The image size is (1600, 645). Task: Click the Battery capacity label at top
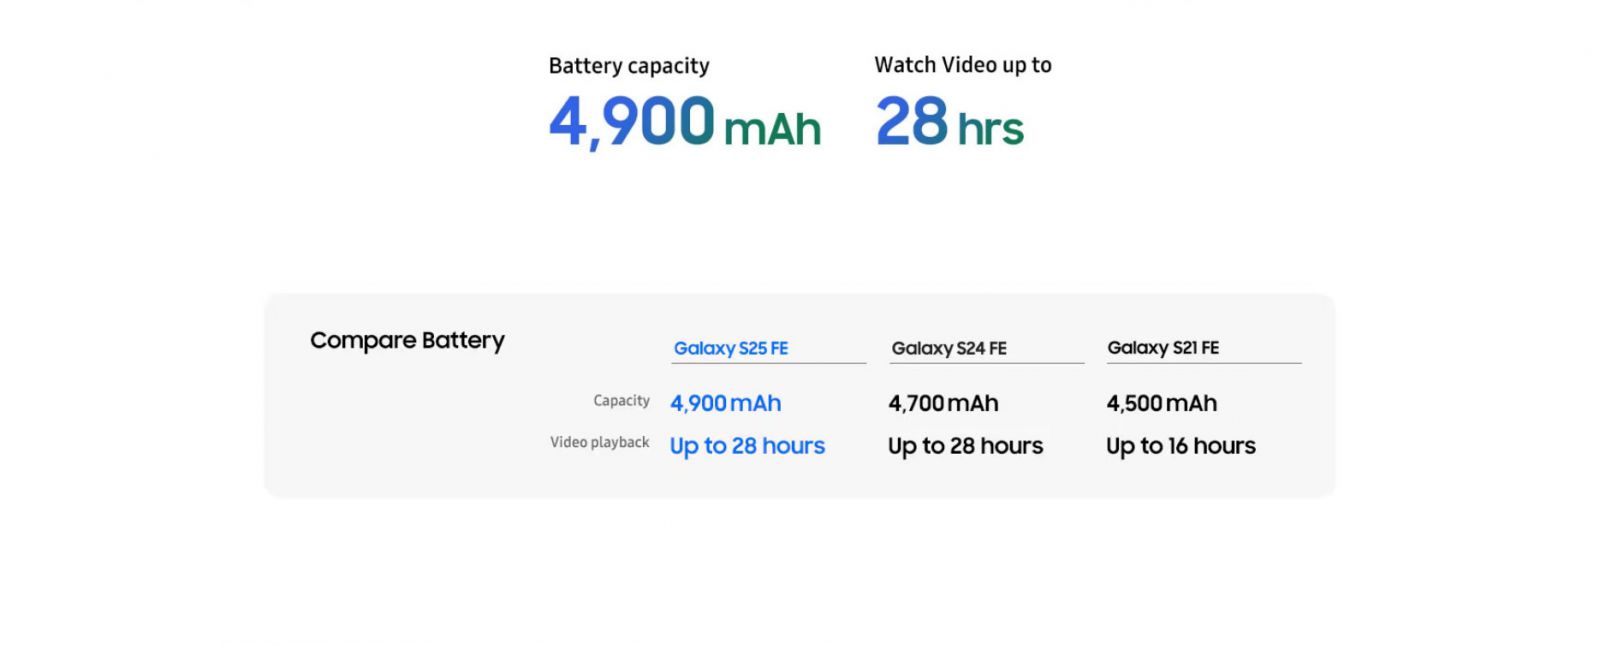[628, 66]
